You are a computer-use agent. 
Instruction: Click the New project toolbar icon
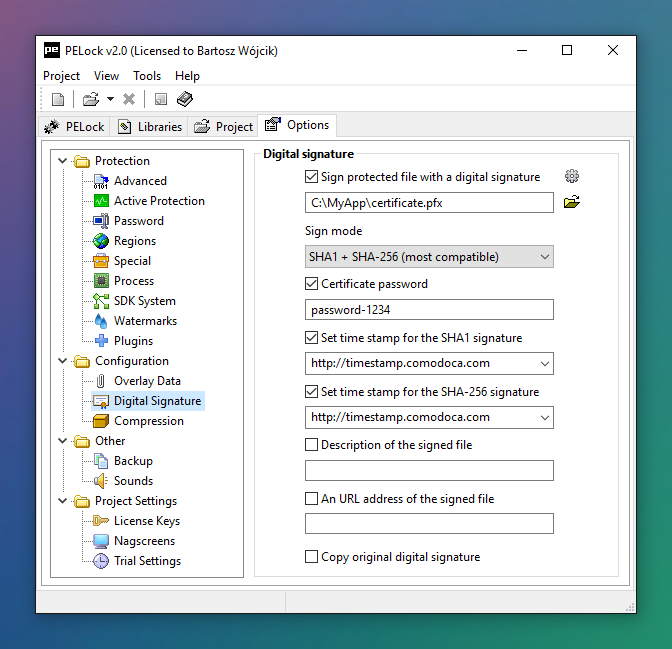[58, 99]
